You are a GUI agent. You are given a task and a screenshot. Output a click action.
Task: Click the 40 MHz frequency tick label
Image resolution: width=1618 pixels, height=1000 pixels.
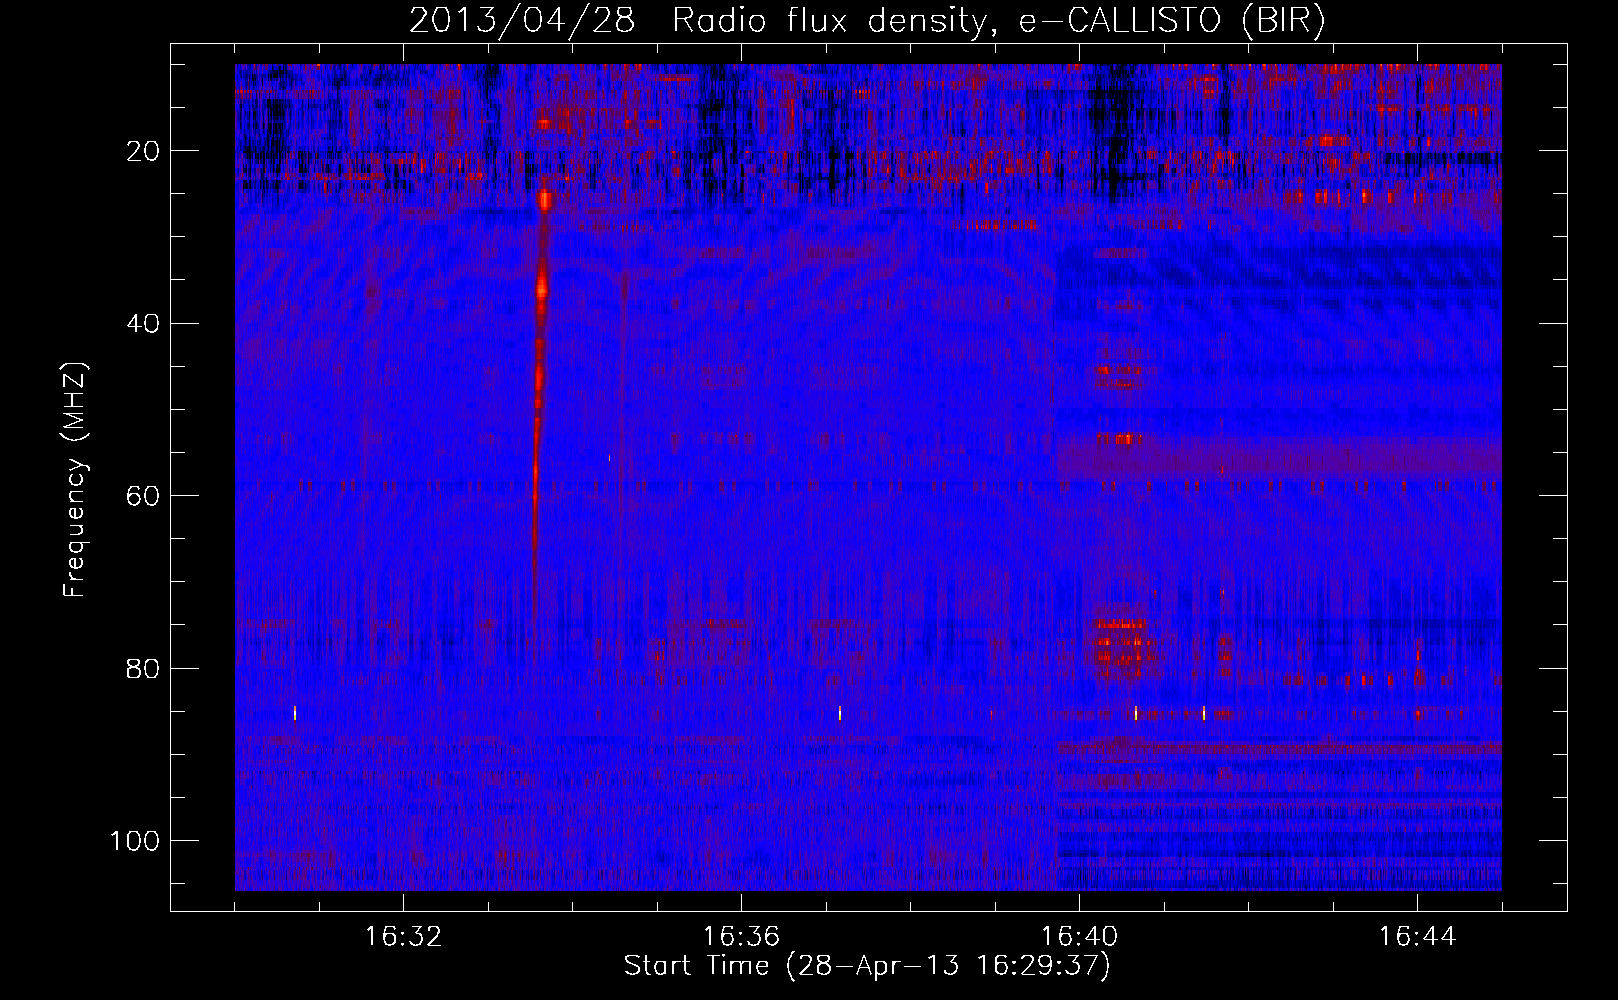143,324
